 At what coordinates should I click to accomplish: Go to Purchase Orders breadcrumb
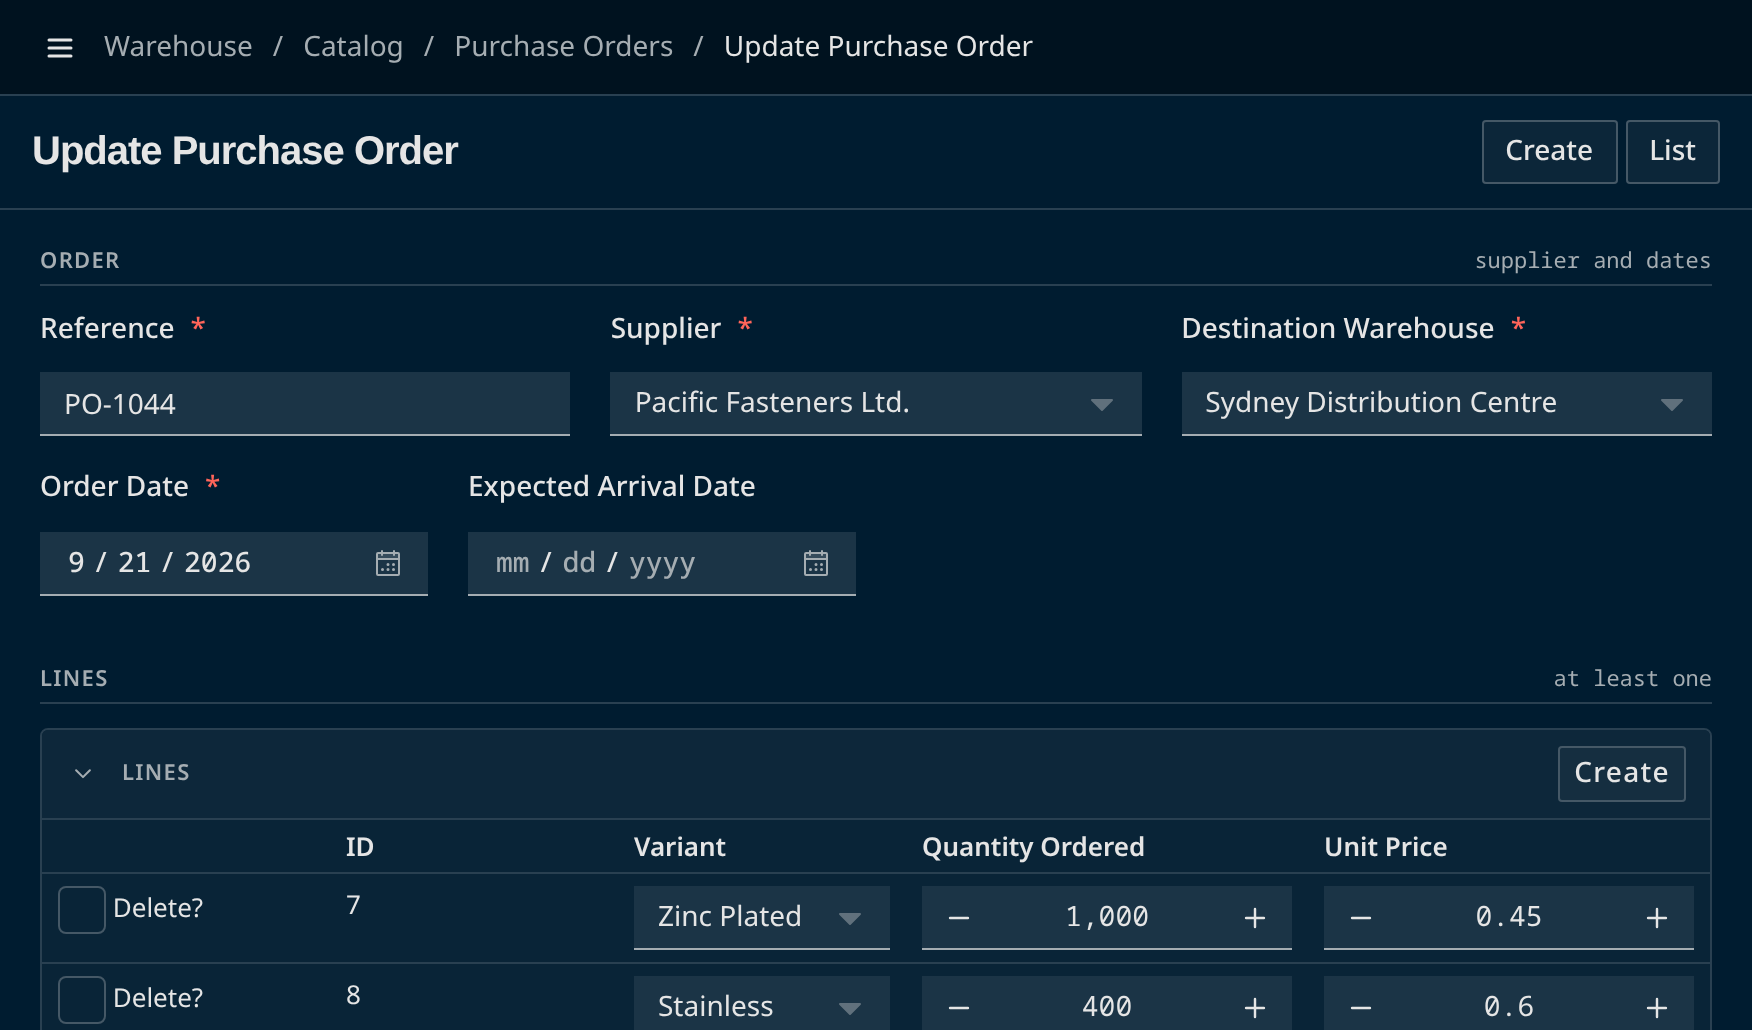564,47
